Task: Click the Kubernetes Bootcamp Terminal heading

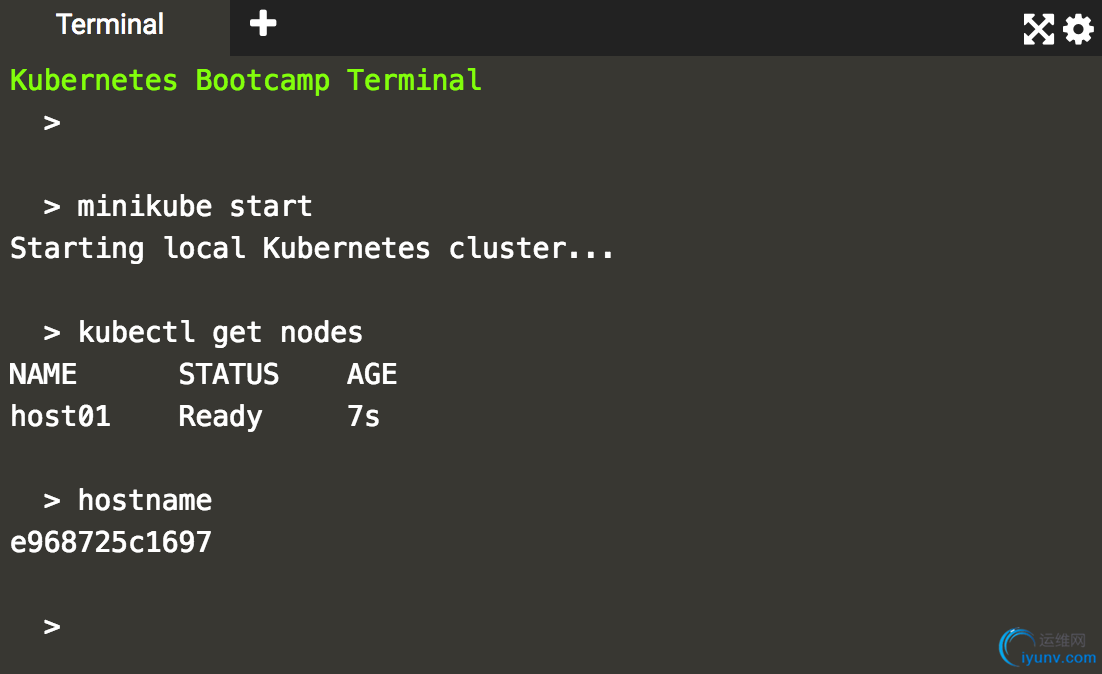Action: pos(246,80)
